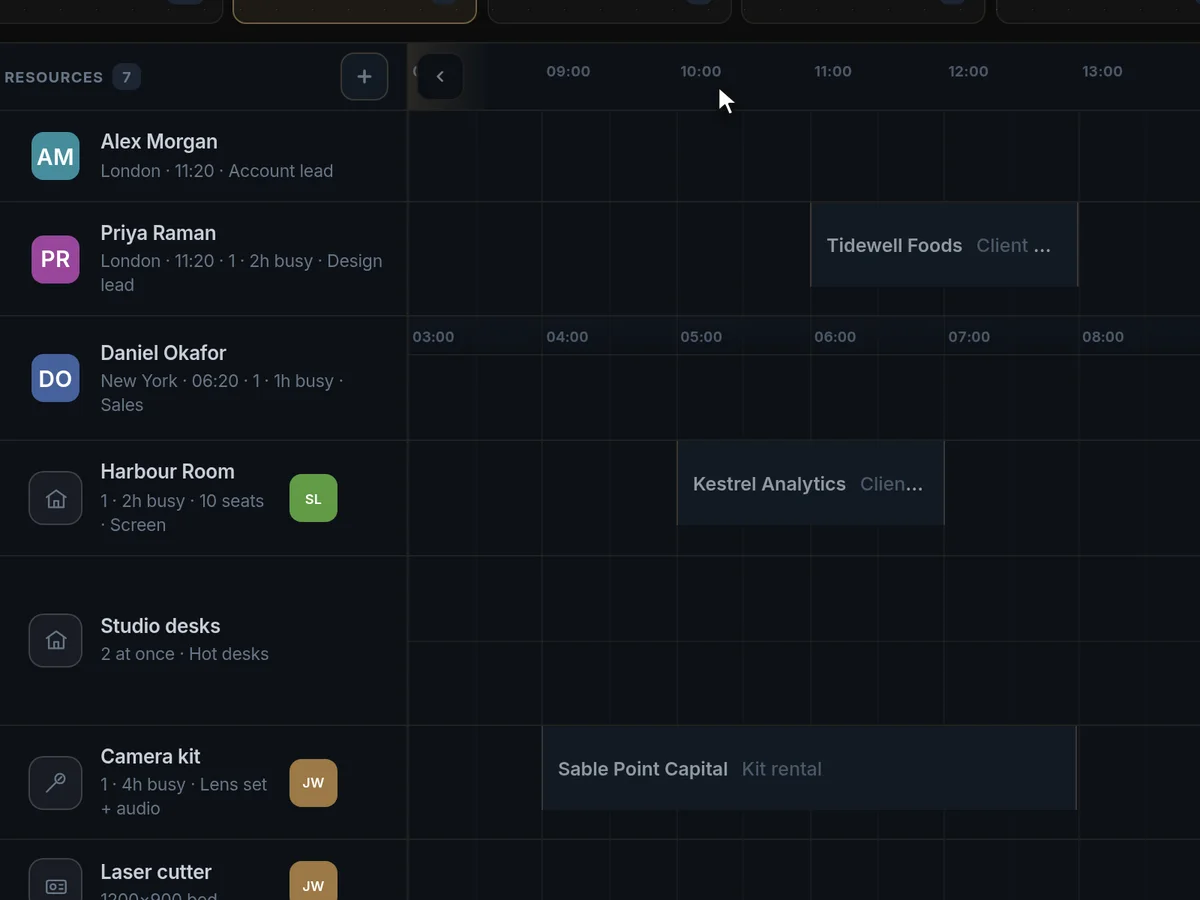Click the 11:00 time header

click(x=833, y=71)
